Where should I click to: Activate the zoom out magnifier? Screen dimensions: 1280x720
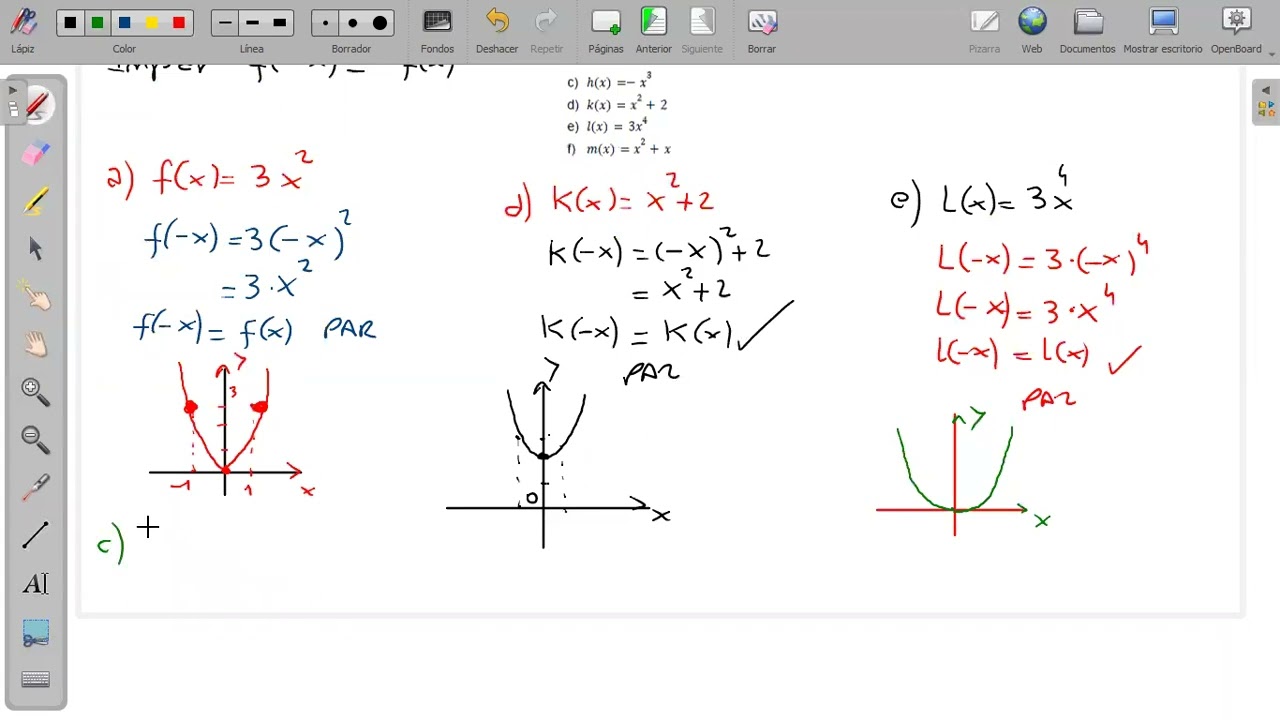36,440
